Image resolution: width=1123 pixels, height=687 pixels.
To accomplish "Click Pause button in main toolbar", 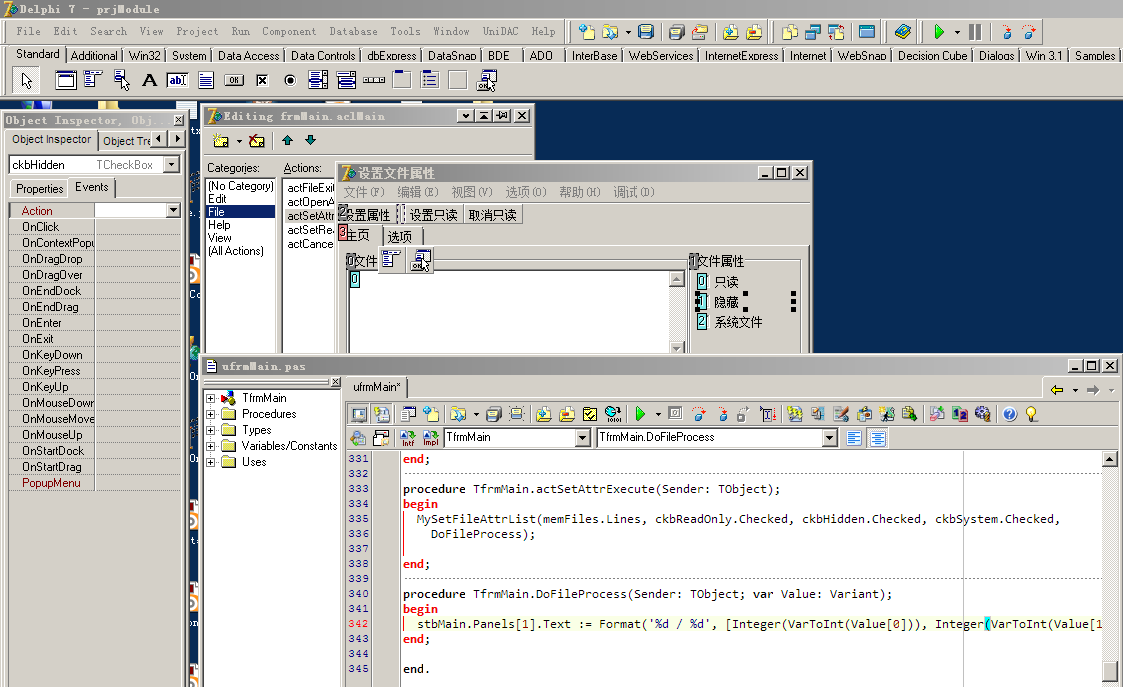I will [975, 32].
